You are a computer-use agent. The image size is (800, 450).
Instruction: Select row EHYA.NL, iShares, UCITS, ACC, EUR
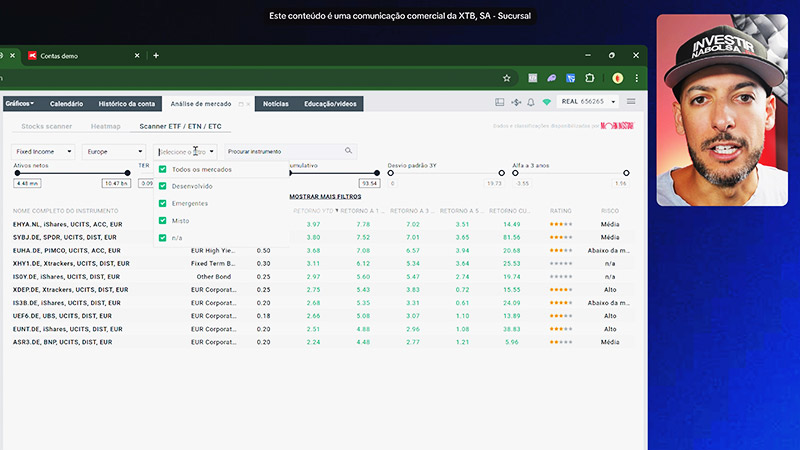[x=323, y=224]
